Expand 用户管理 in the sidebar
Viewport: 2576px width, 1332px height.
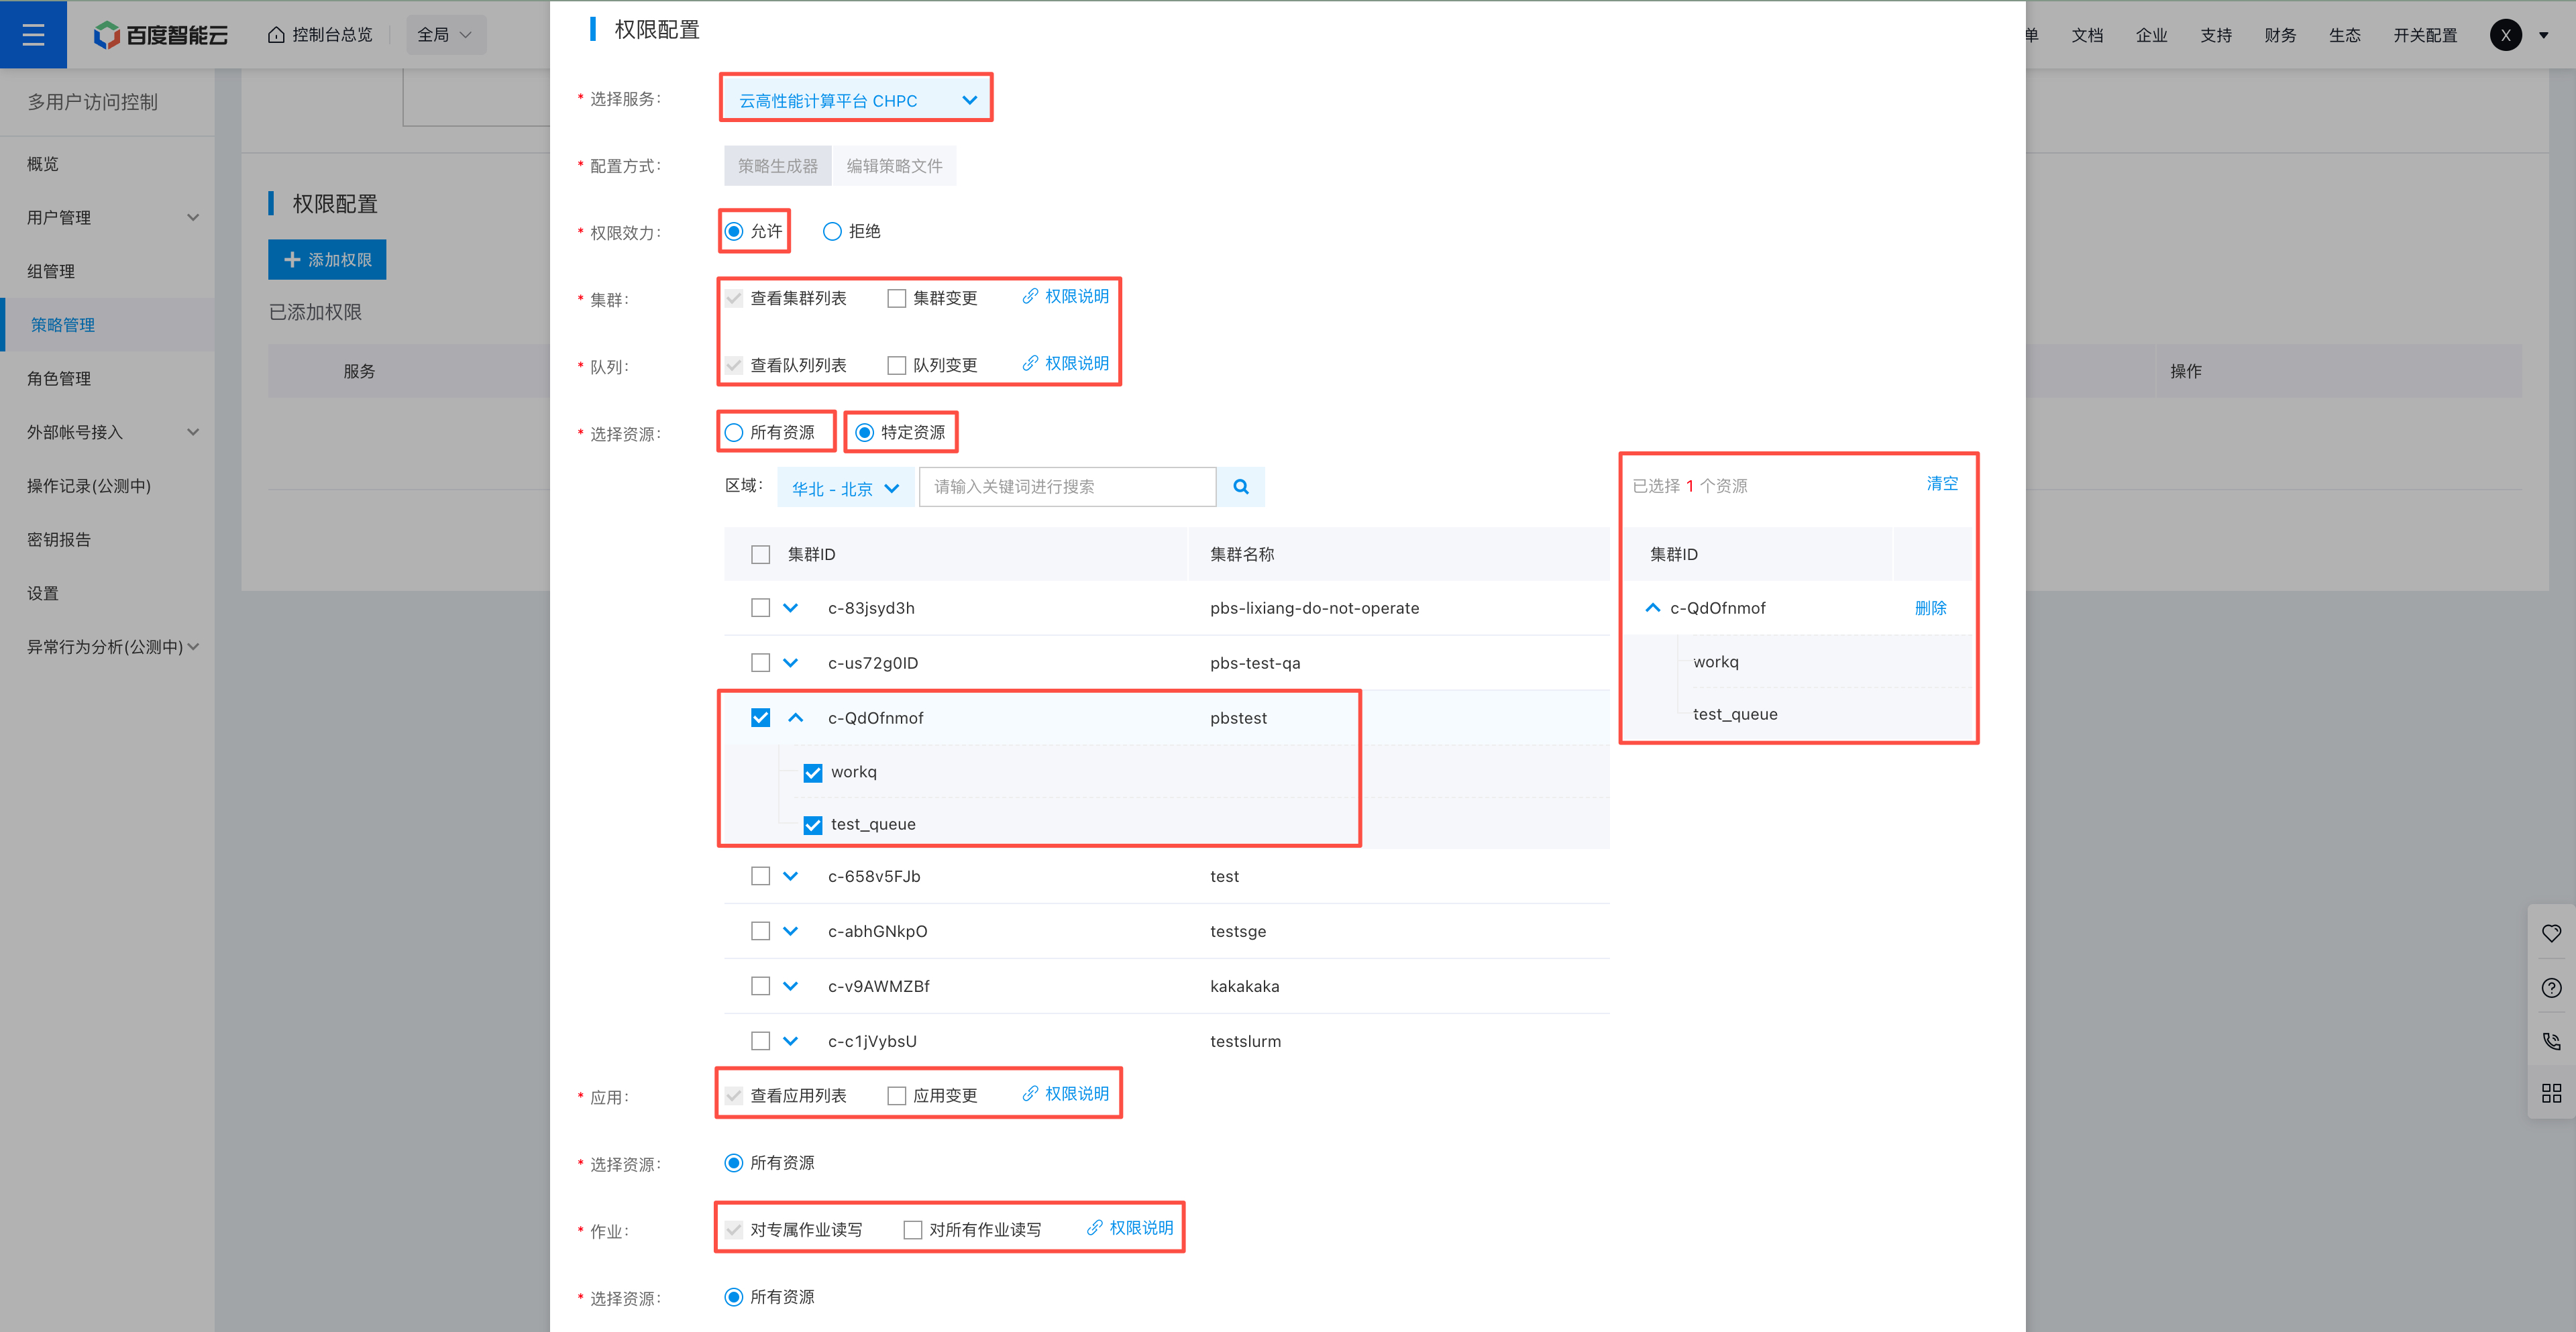click(107, 218)
